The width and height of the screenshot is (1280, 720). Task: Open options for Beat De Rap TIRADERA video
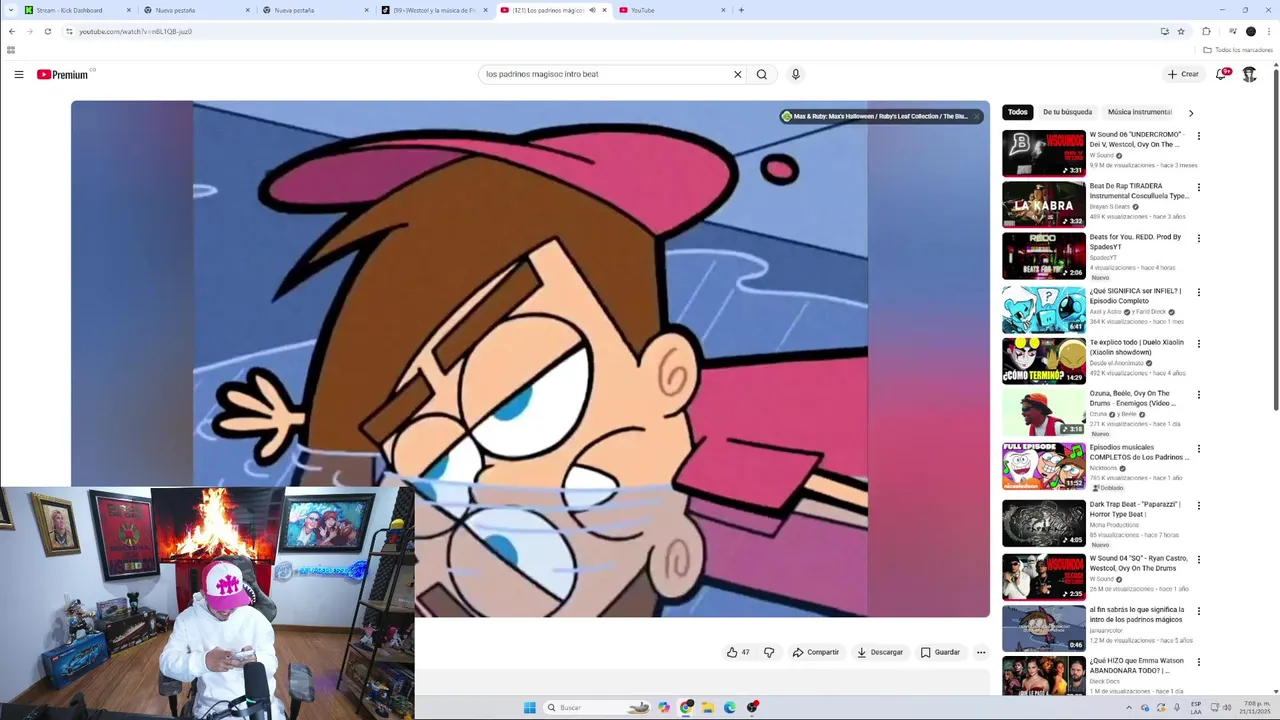(1198, 187)
